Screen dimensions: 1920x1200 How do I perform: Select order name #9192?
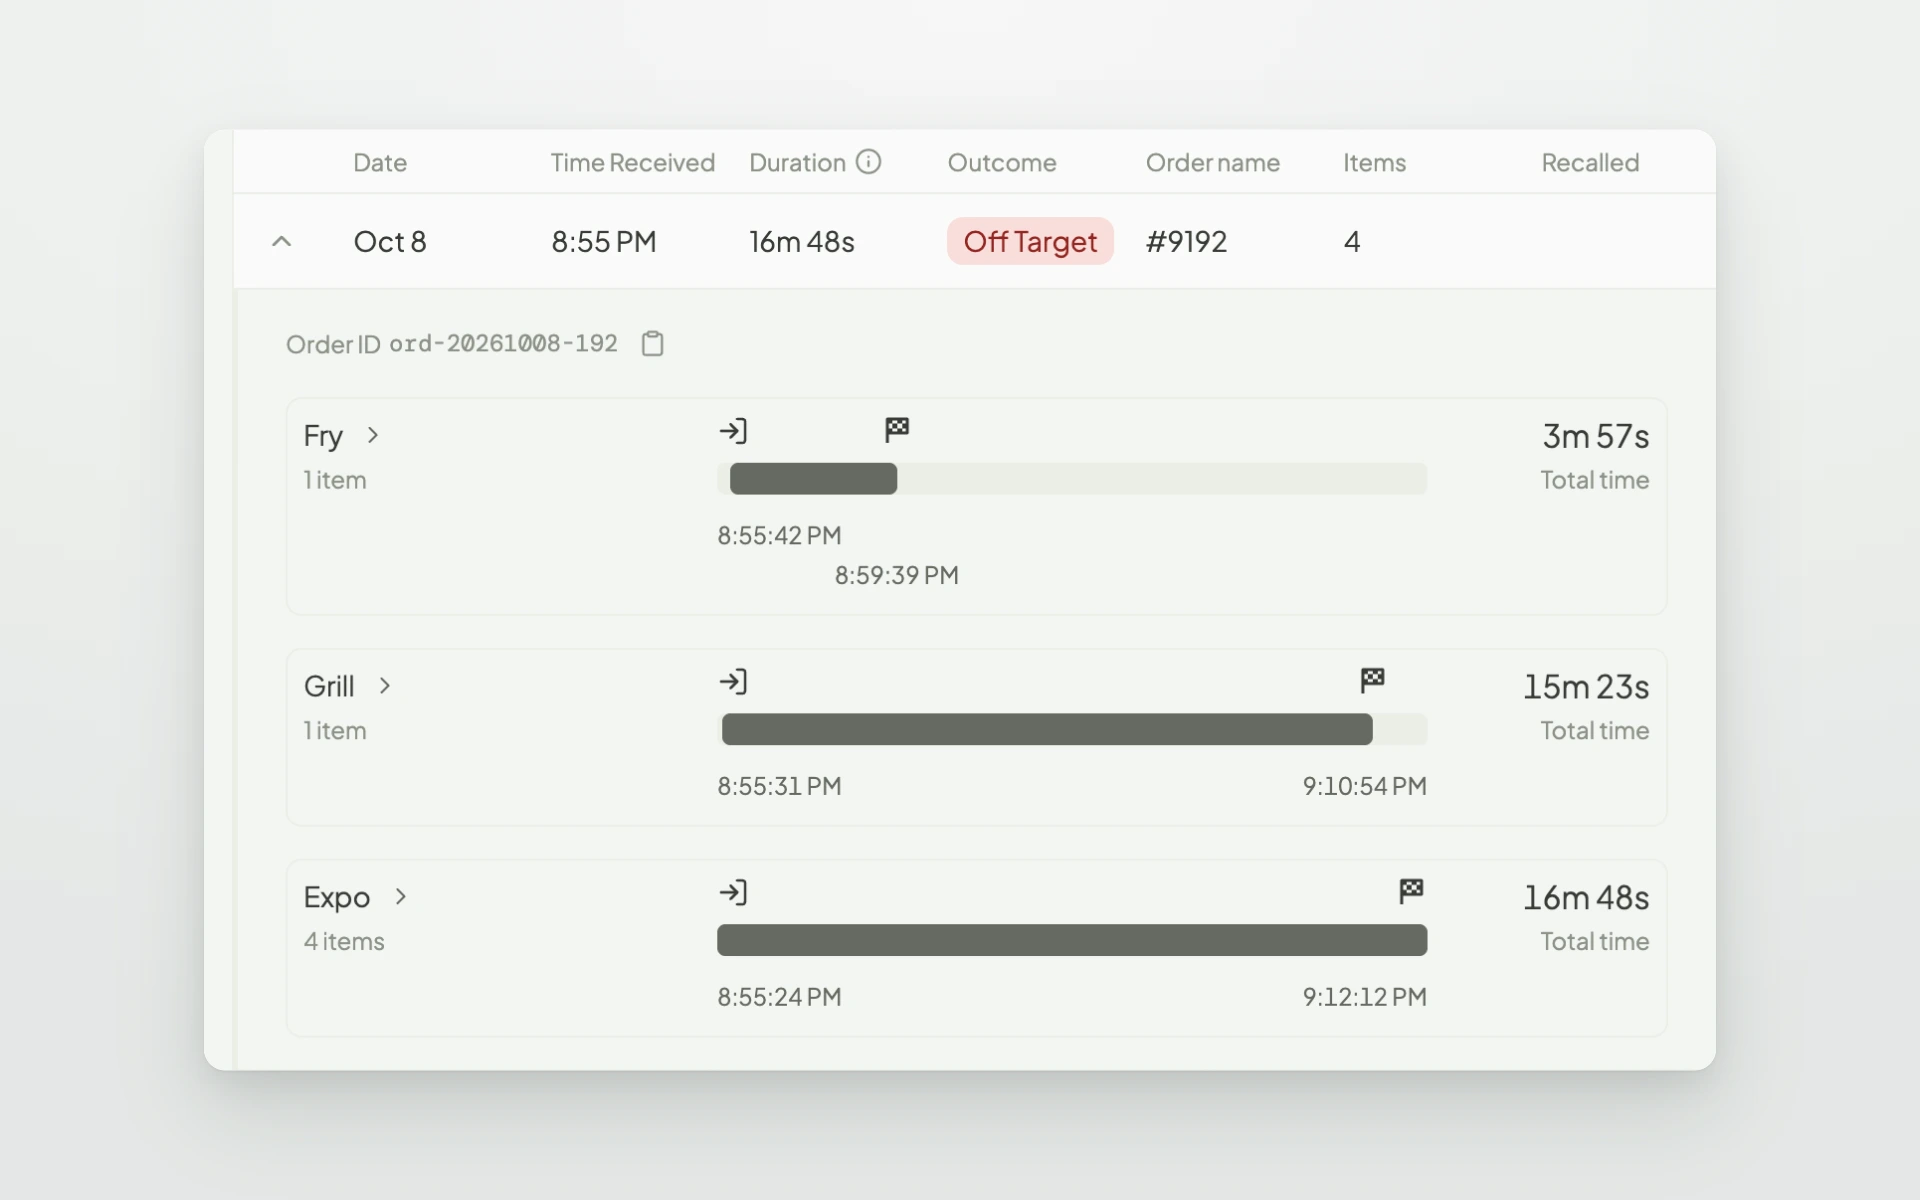tap(1186, 242)
